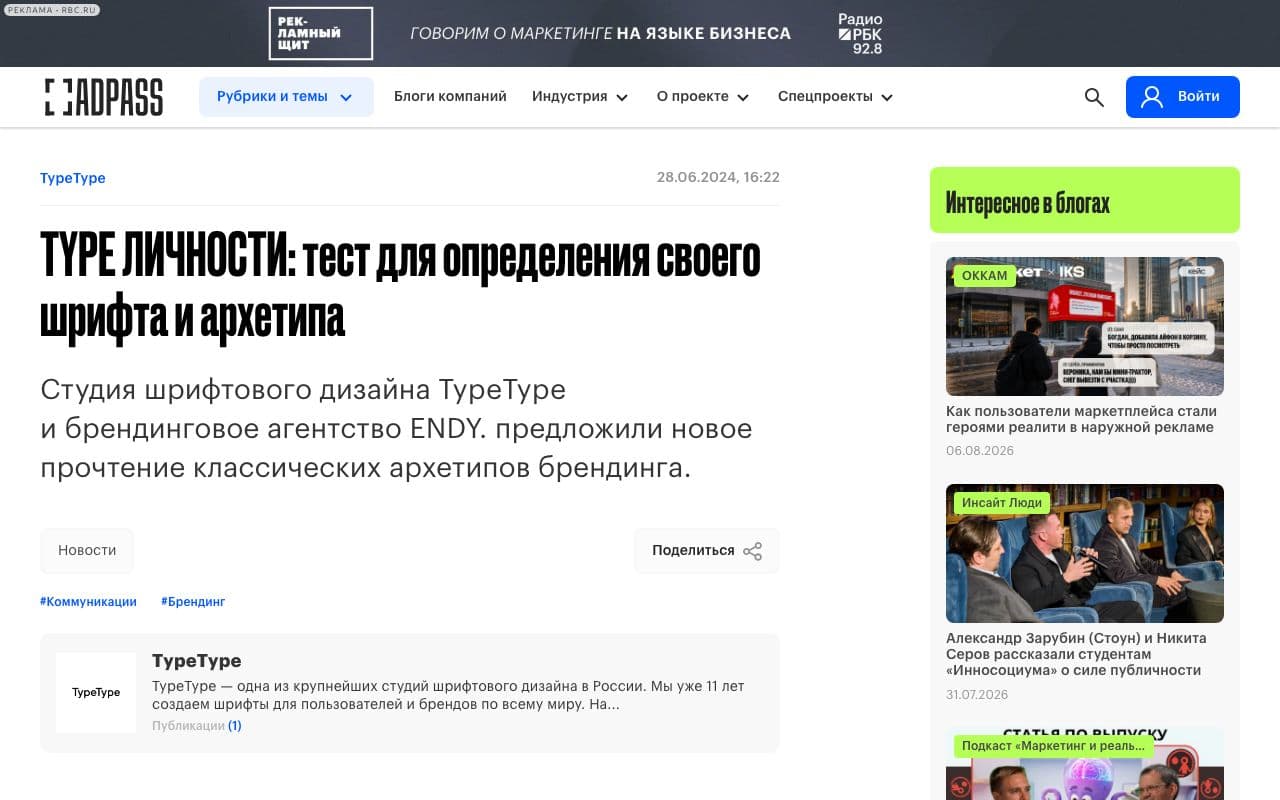Click the РЕКЛАМА • RBC.RU ad label

coord(50,10)
